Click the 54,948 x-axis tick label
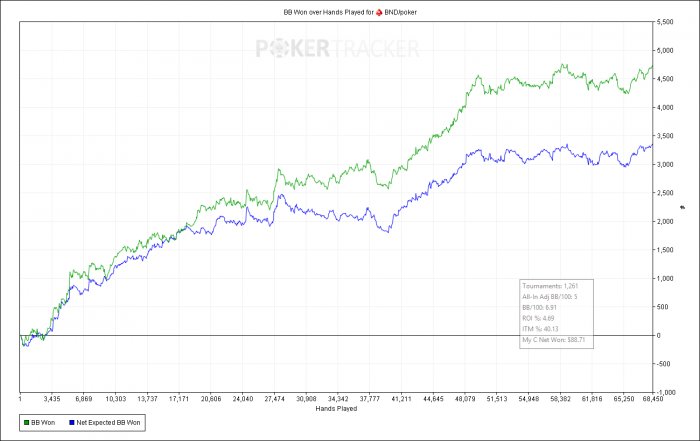 (529, 399)
